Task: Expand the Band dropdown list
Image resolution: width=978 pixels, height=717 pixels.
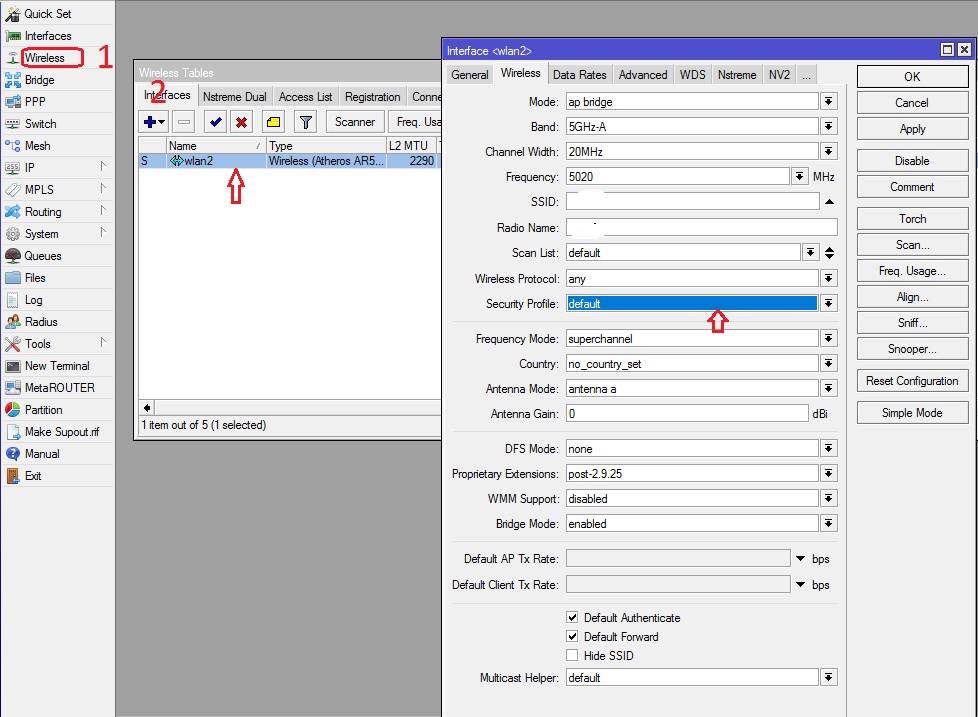Action: (x=828, y=127)
